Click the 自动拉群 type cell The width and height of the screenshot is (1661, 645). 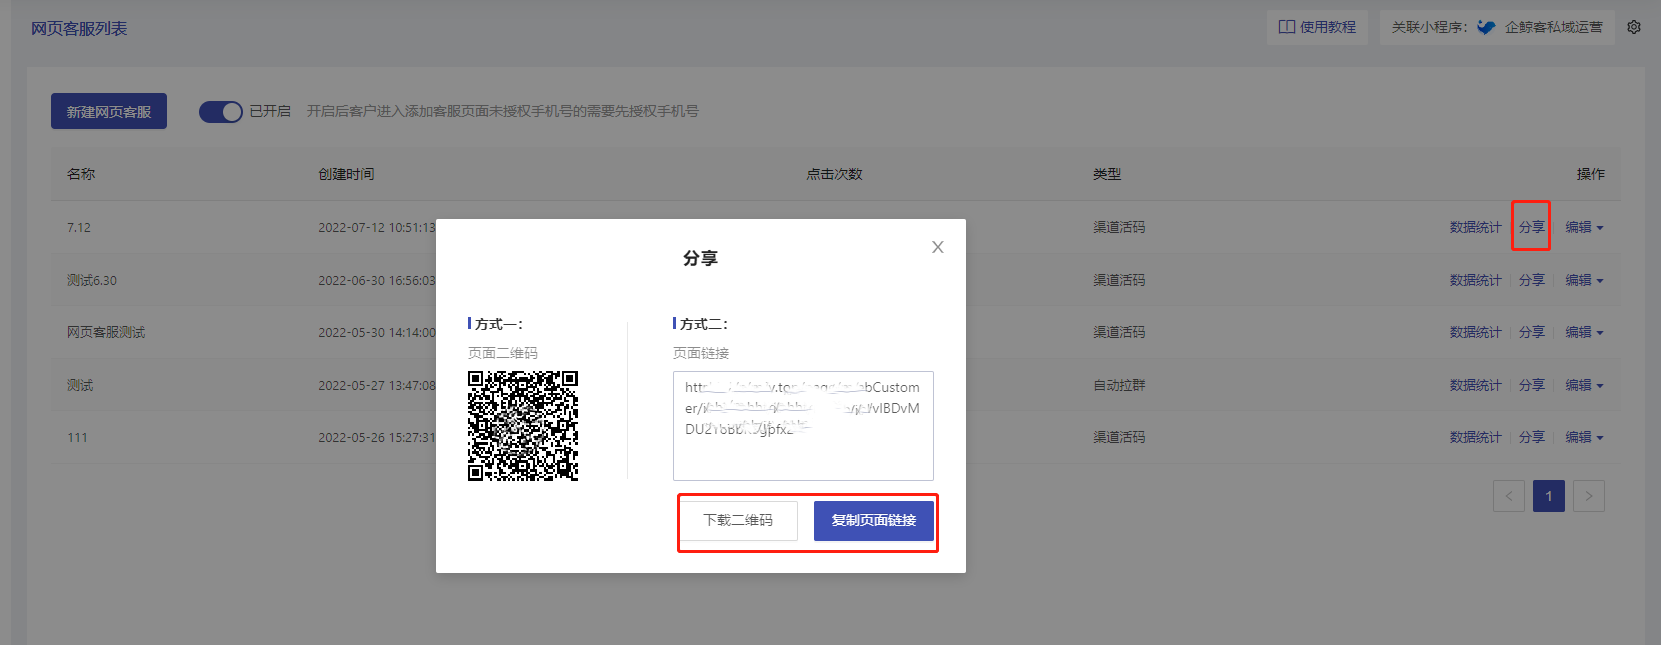tap(1119, 385)
